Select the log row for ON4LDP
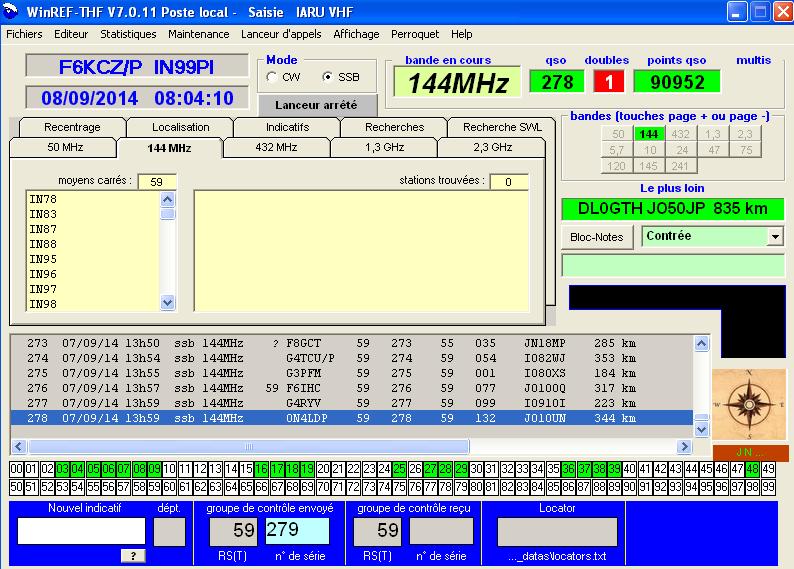Viewport: 794px width, 569px height. click(x=351, y=418)
